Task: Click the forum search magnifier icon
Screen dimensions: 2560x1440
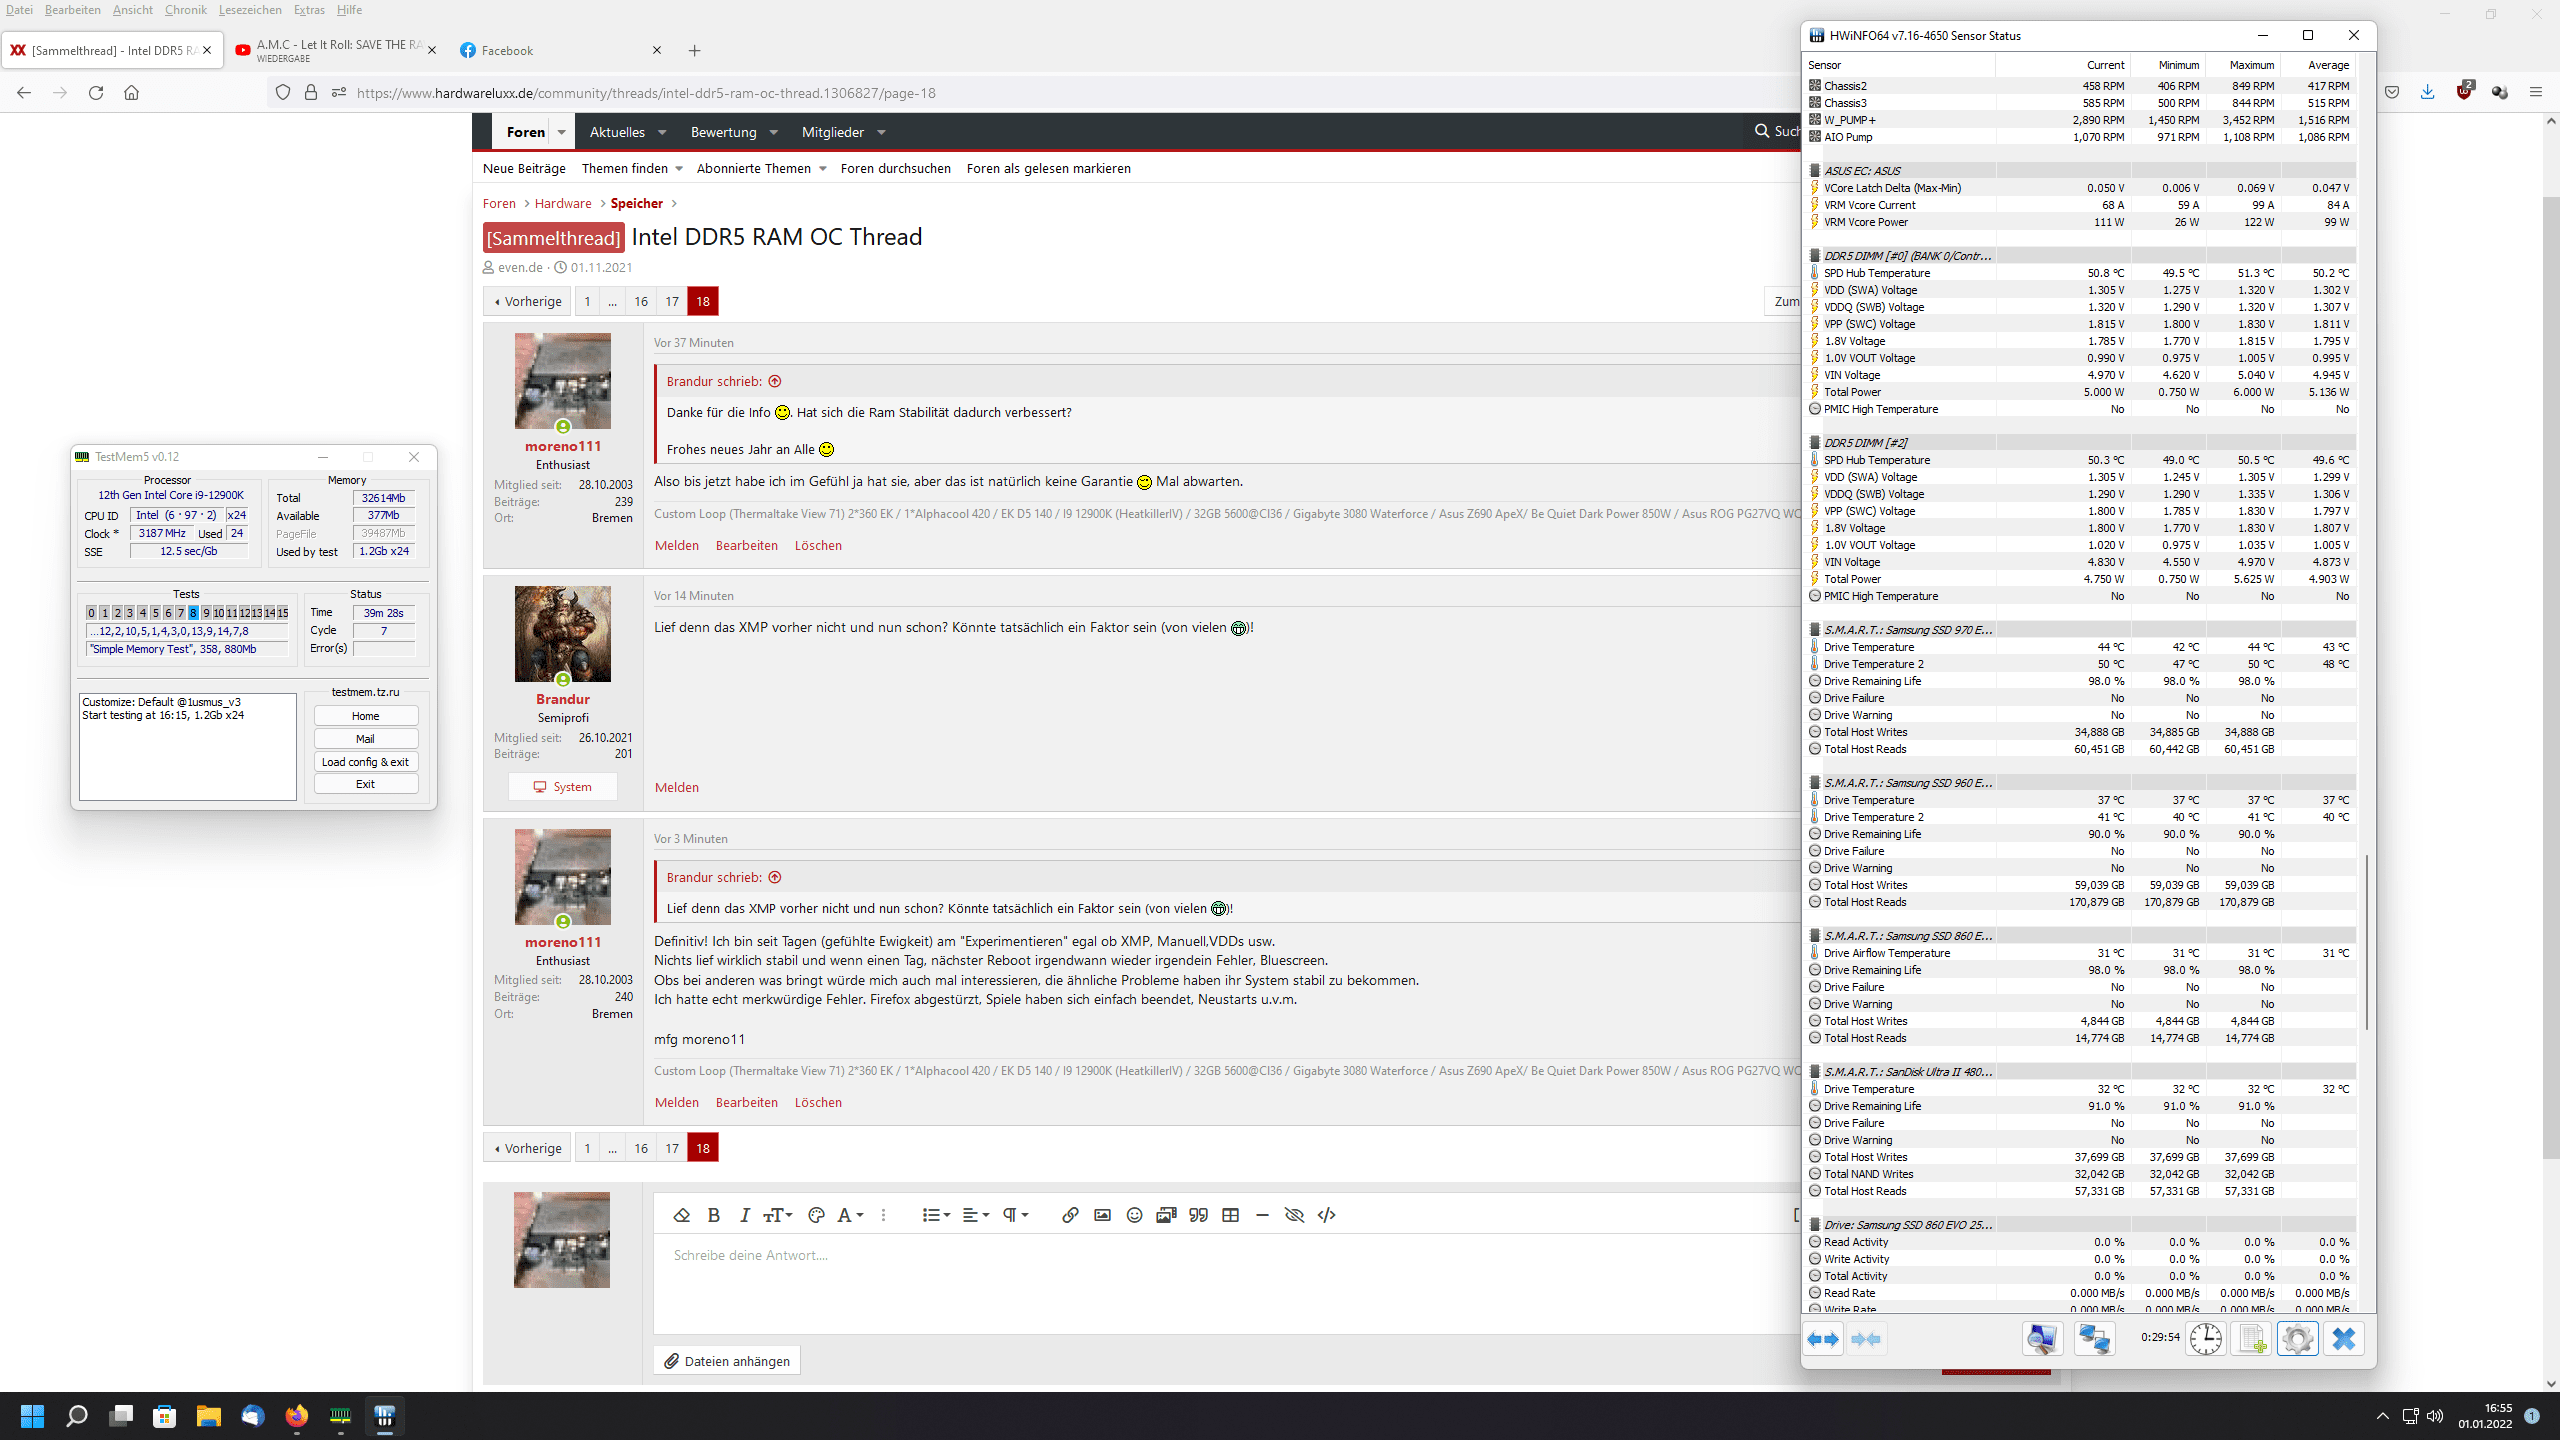Action: coord(1762,131)
